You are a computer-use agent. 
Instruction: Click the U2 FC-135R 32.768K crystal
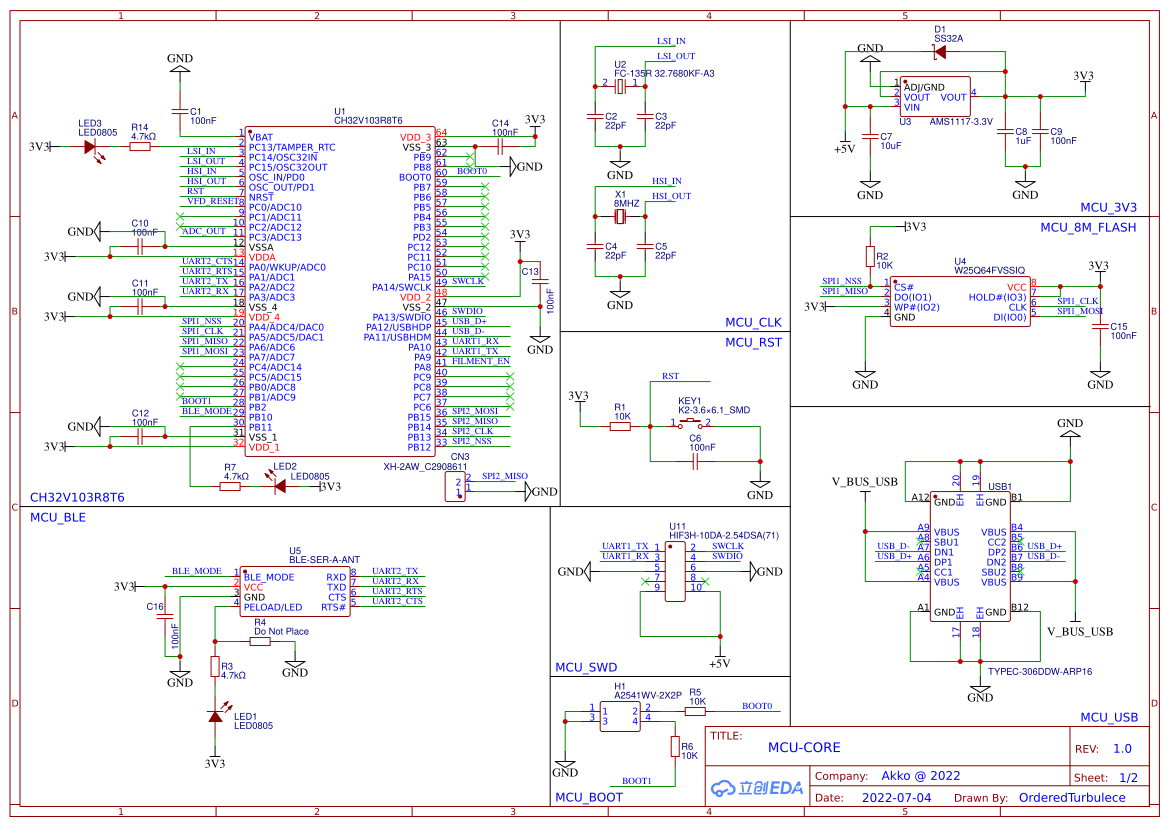[x=620, y=87]
